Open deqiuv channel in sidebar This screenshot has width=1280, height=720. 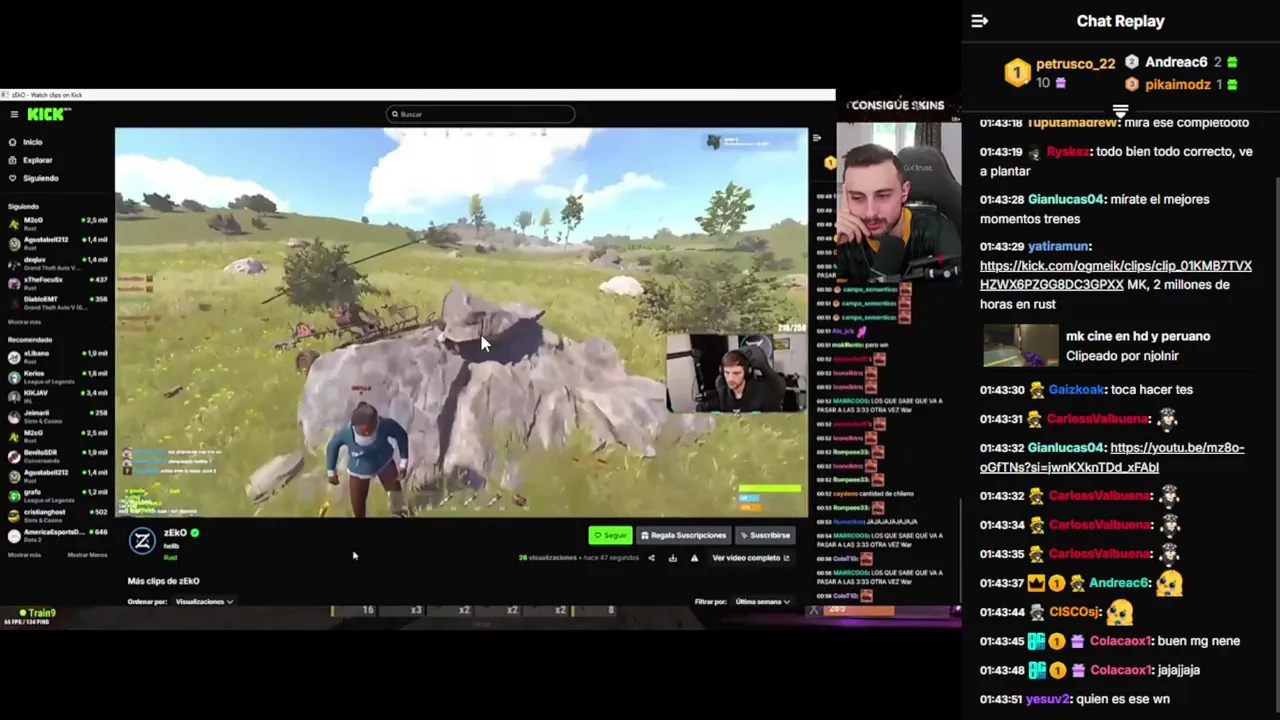coord(58,262)
